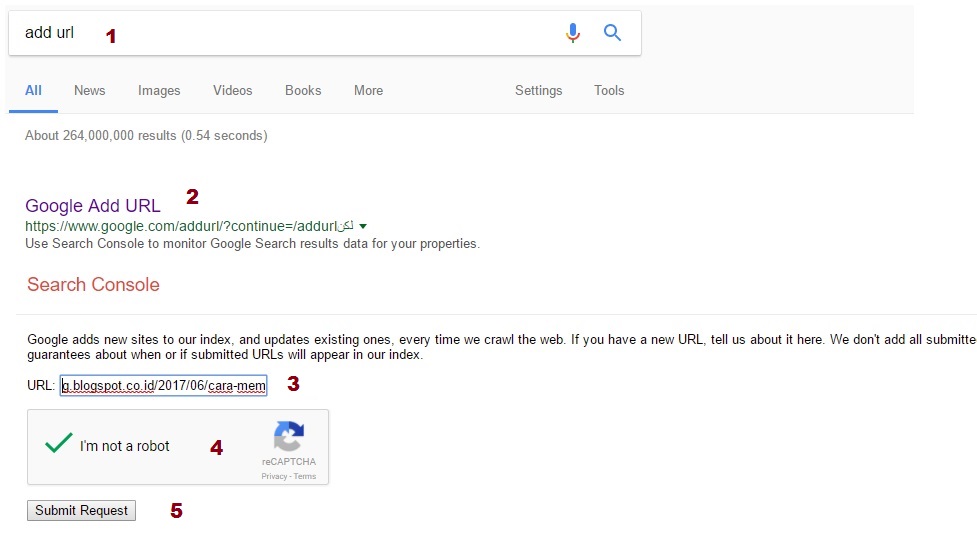Open the search Tools menu

[x=609, y=90]
